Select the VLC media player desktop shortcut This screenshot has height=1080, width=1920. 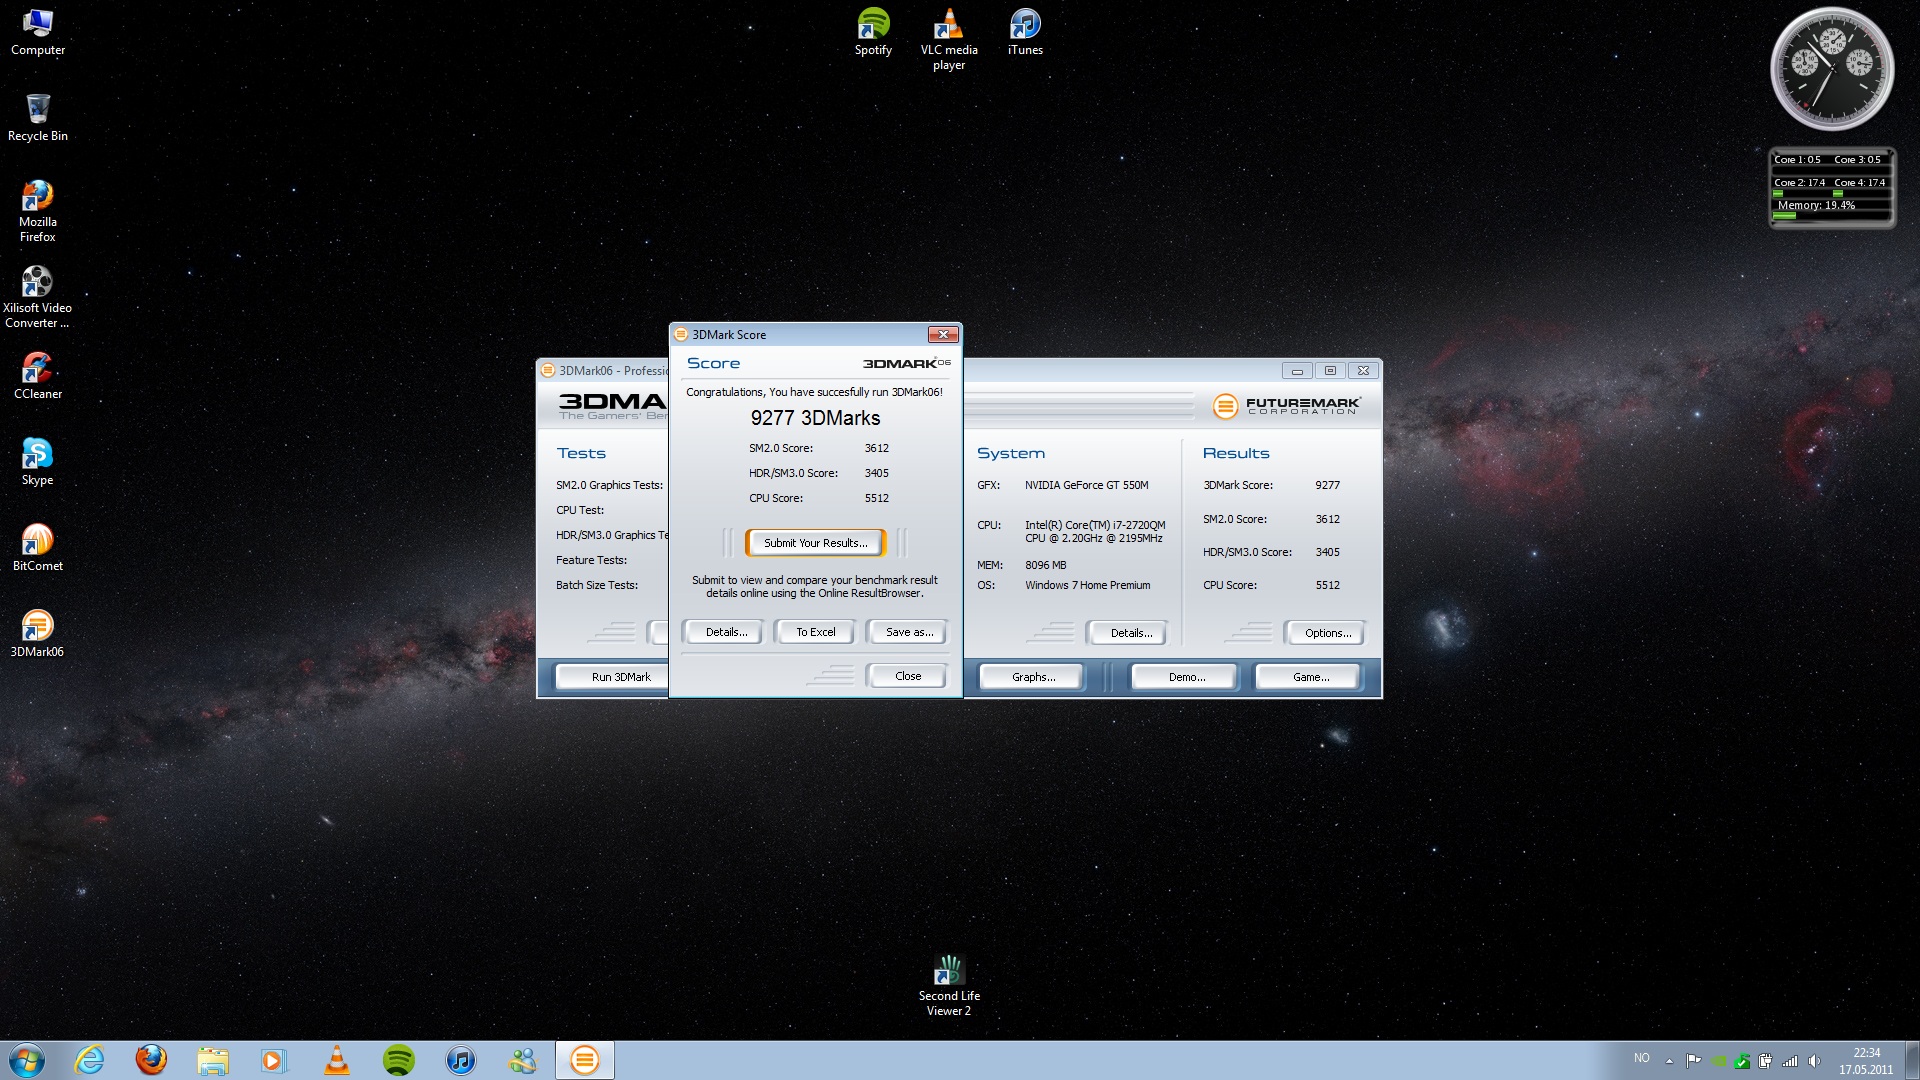(x=949, y=39)
